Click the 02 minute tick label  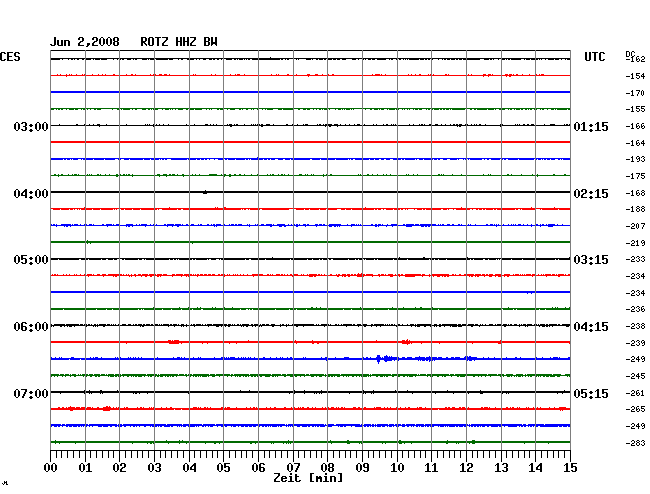[119, 467]
